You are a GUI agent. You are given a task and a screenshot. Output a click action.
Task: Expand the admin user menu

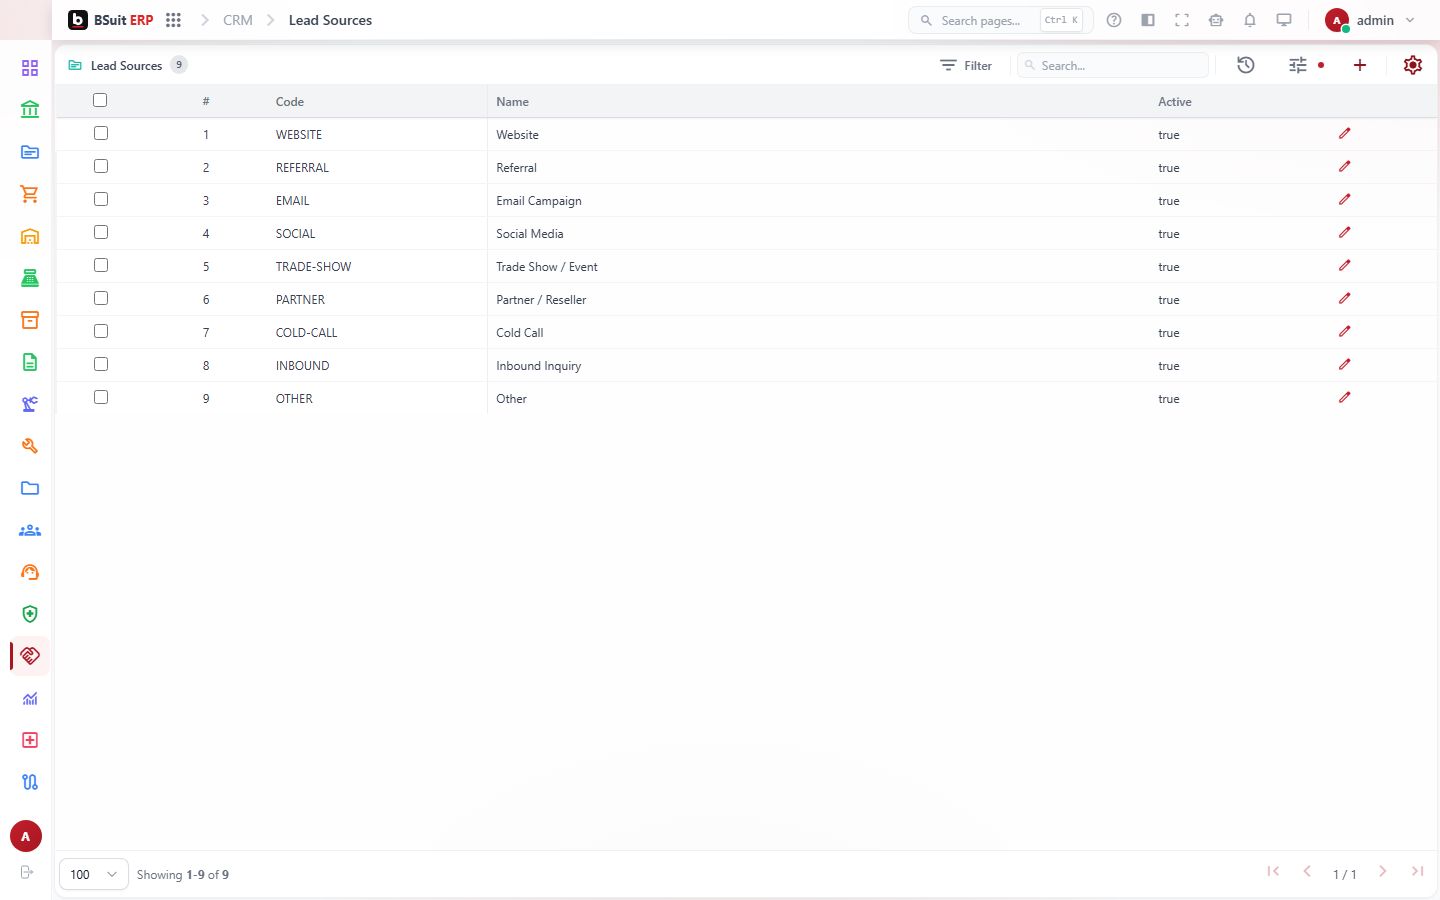click(1370, 20)
